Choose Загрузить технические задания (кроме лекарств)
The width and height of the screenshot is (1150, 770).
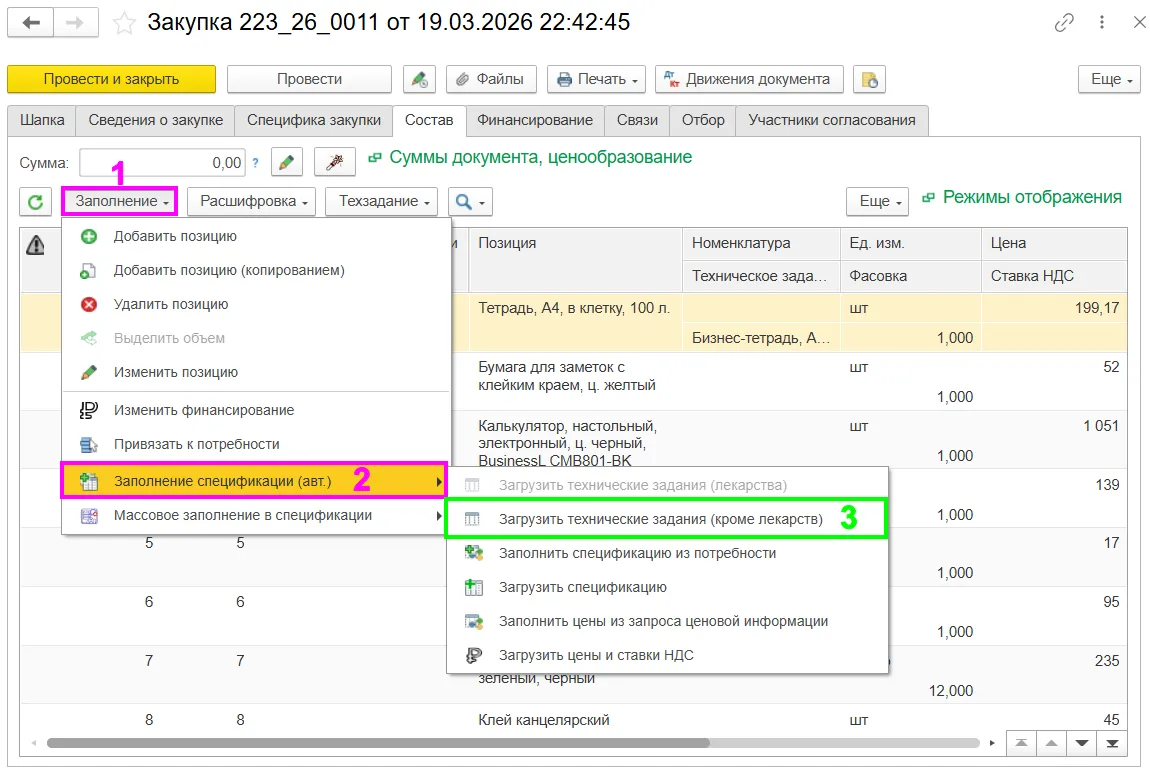point(666,519)
